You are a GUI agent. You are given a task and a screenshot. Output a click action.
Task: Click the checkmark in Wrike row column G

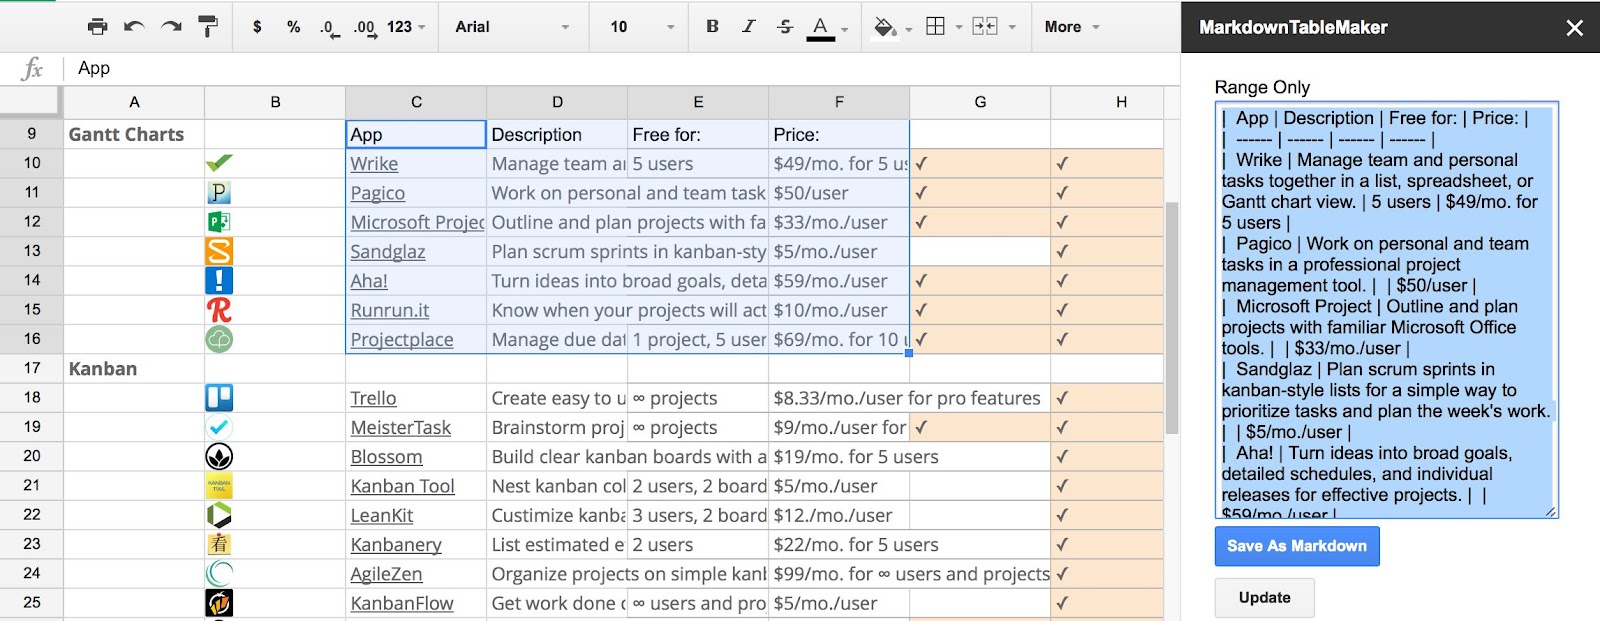click(x=920, y=163)
